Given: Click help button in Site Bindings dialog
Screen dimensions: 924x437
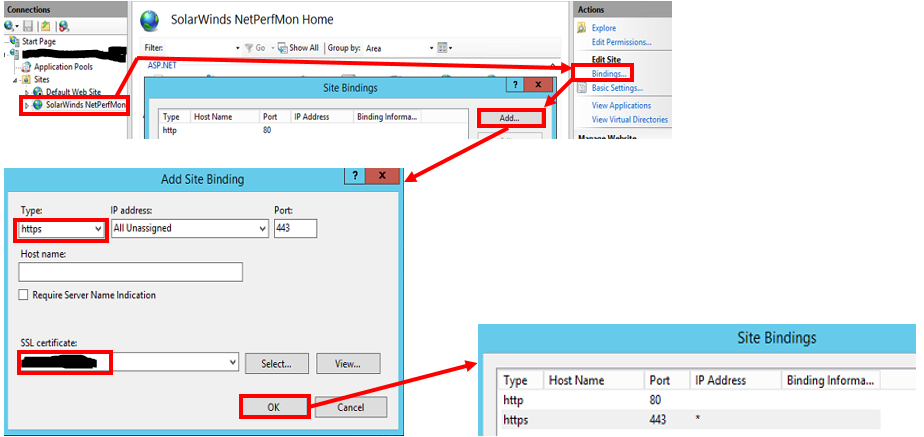Looking at the screenshot, I should click(514, 85).
